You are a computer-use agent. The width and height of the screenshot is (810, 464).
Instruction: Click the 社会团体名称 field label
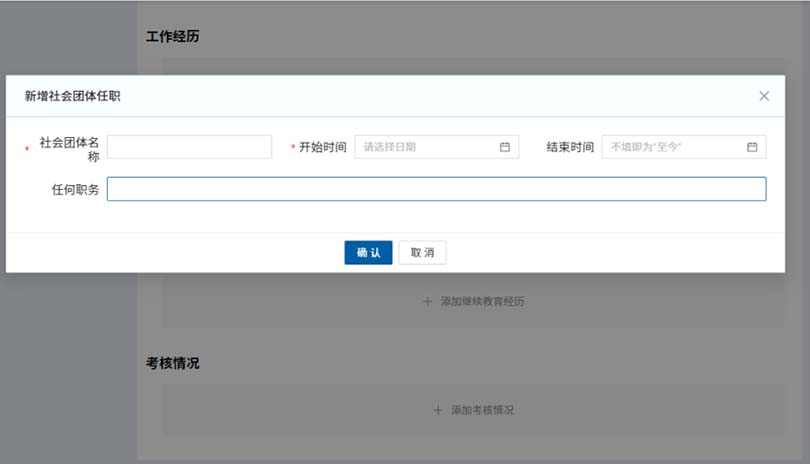coord(69,149)
